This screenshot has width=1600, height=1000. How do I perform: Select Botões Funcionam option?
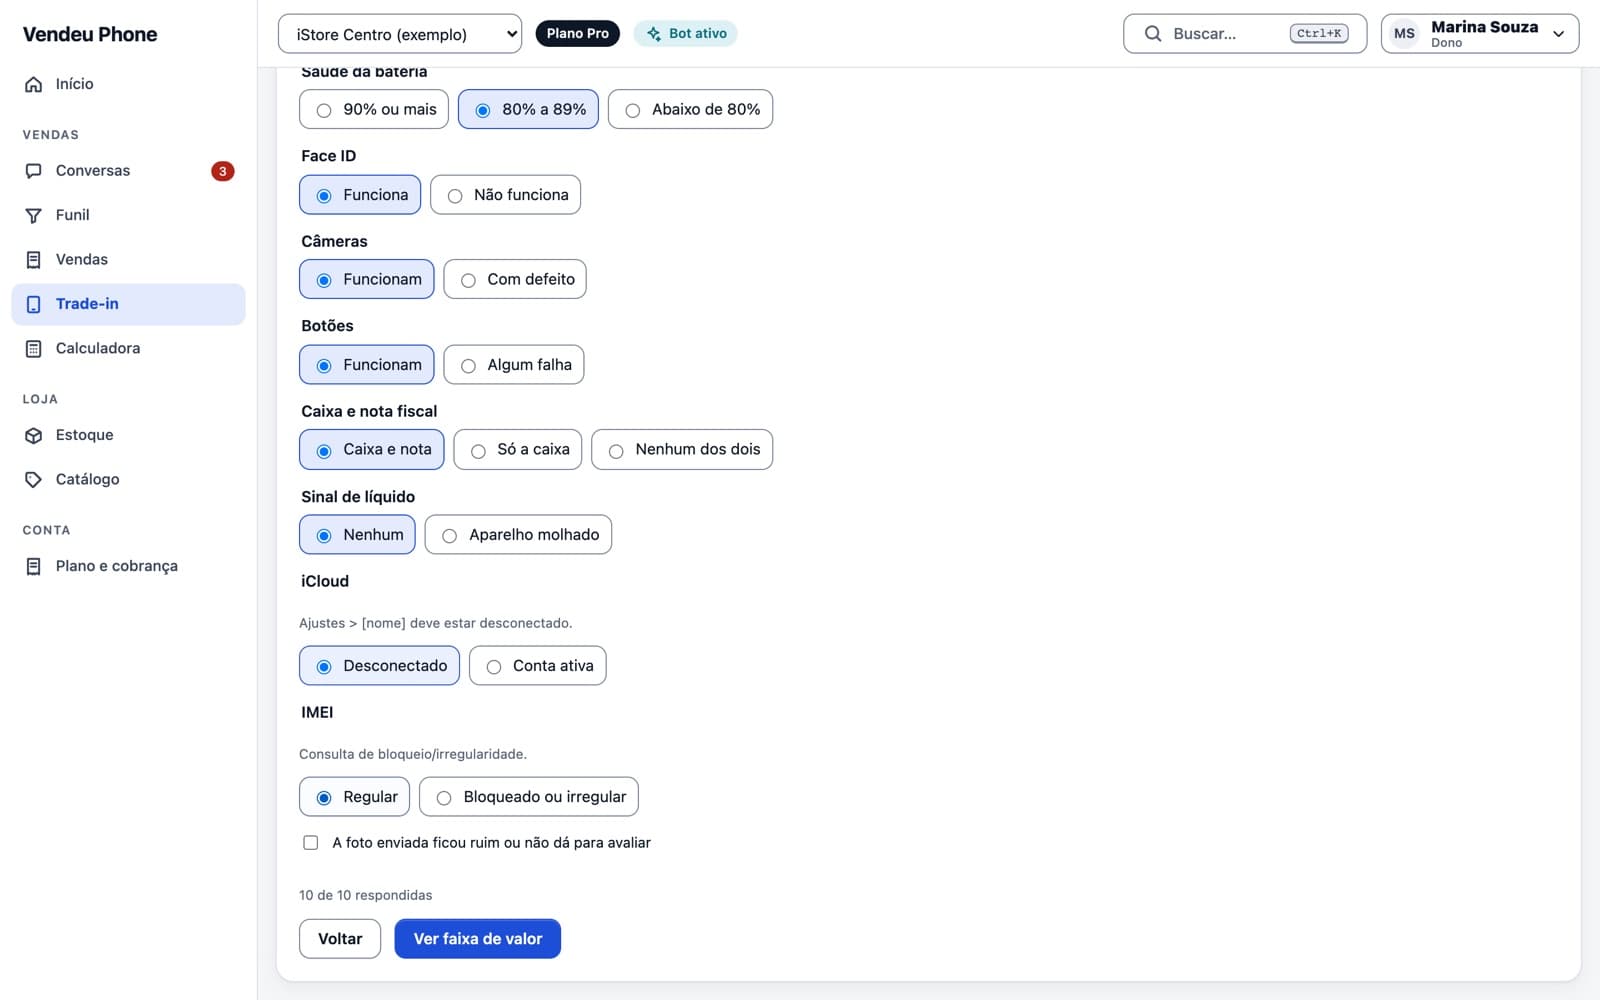(367, 365)
